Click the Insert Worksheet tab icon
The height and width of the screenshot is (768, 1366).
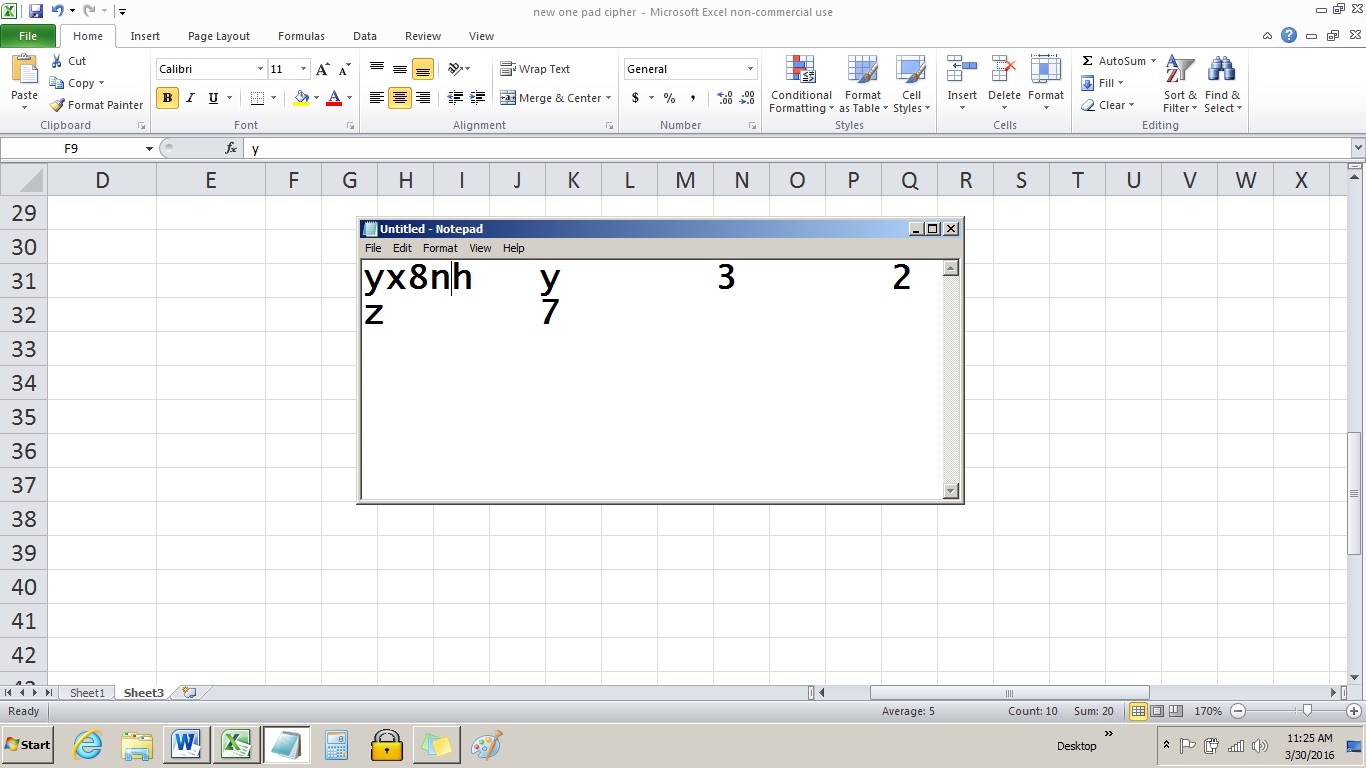pos(189,692)
